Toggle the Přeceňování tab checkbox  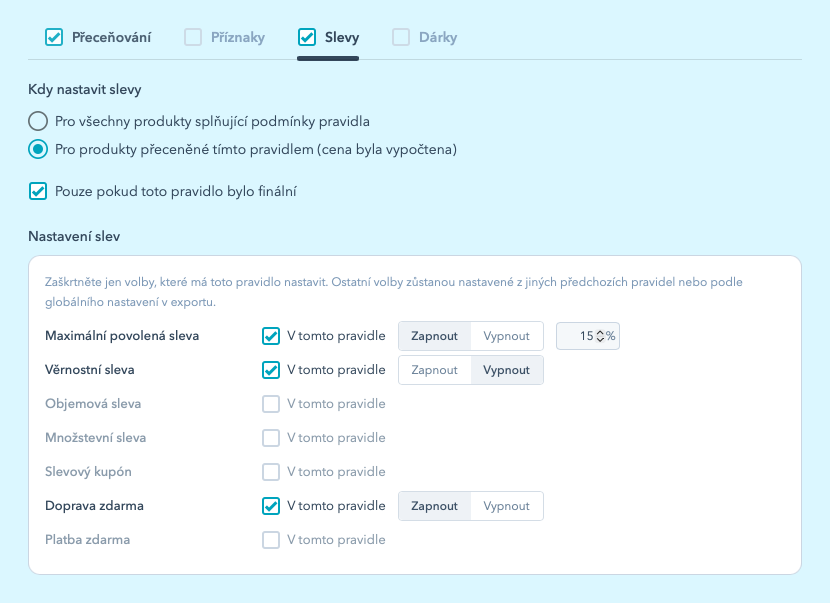(x=54, y=38)
